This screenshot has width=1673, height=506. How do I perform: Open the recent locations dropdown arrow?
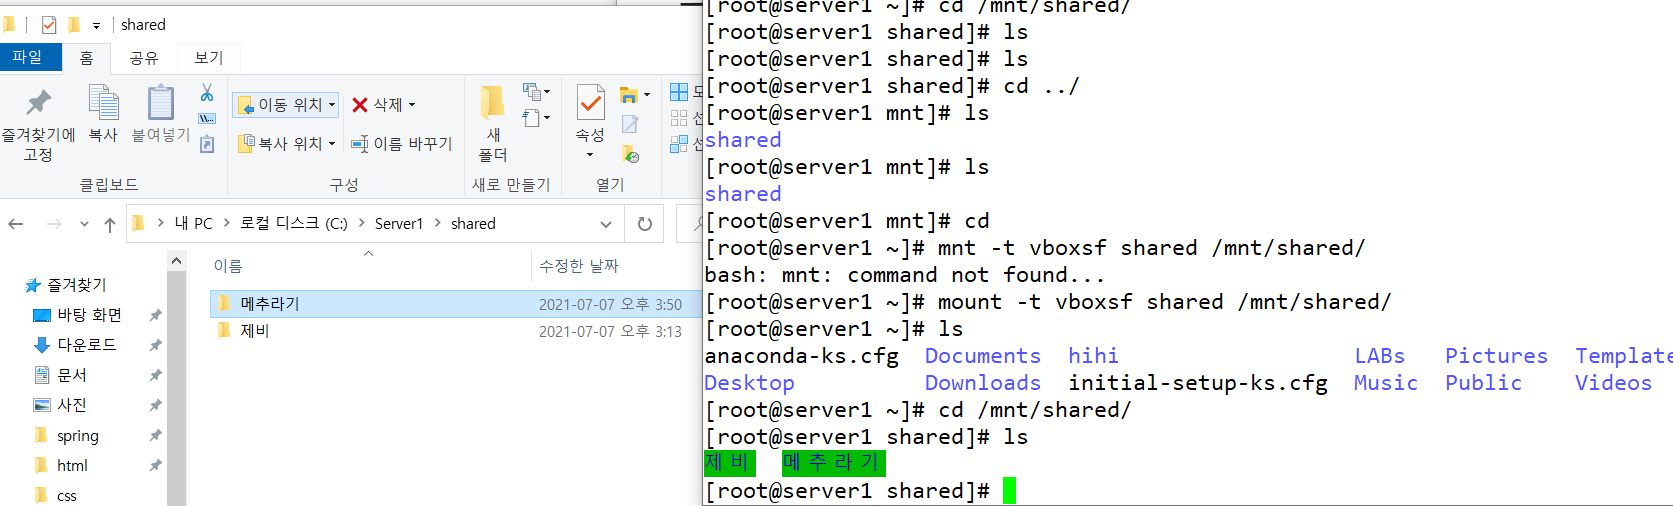point(84,224)
